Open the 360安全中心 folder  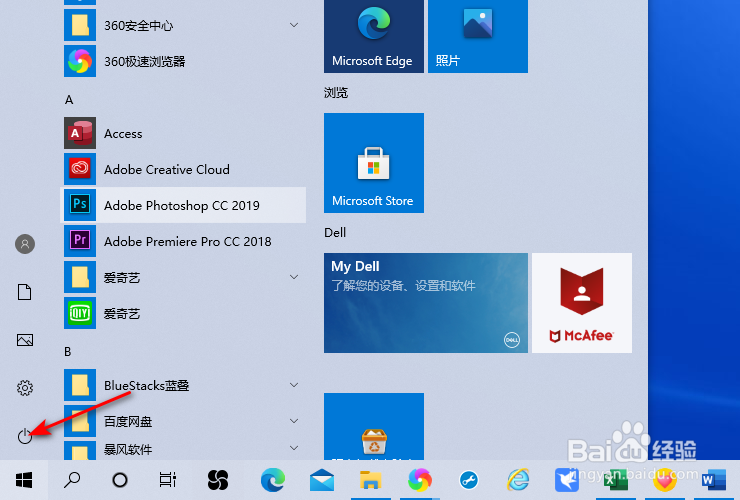183,25
